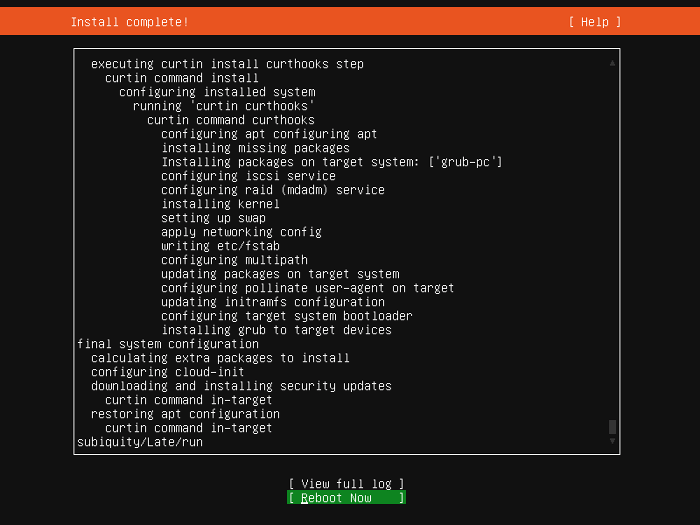Open the Help menu in header

click(595, 22)
